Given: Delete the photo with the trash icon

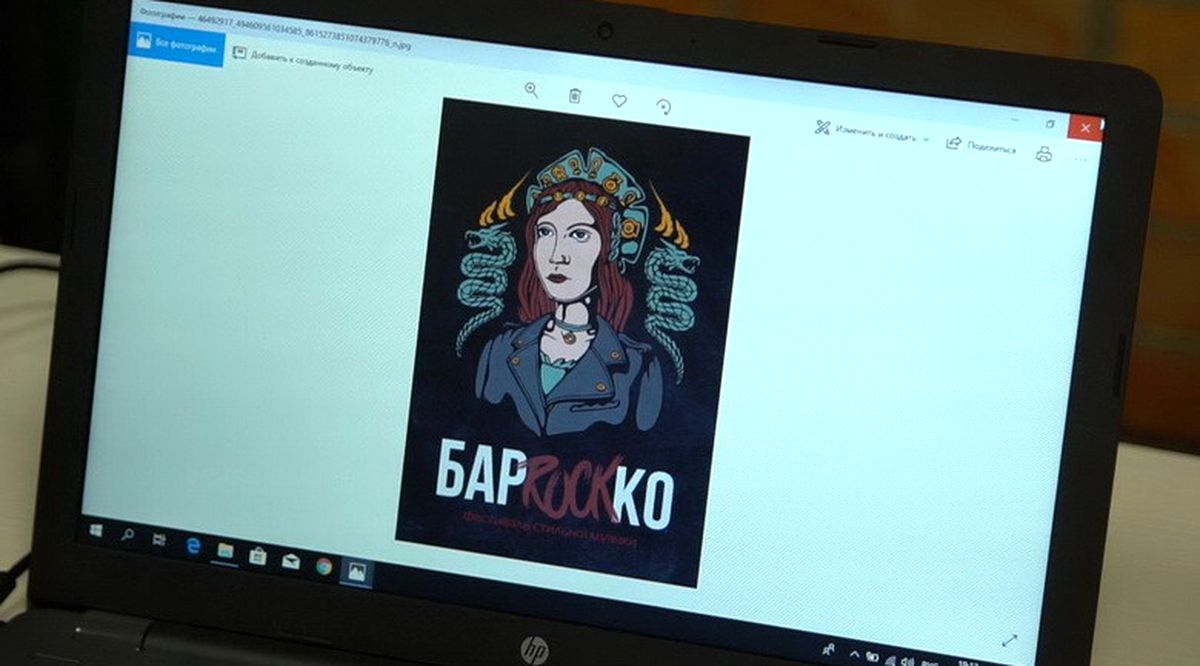Looking at the screenshot, I should point(575,96).
